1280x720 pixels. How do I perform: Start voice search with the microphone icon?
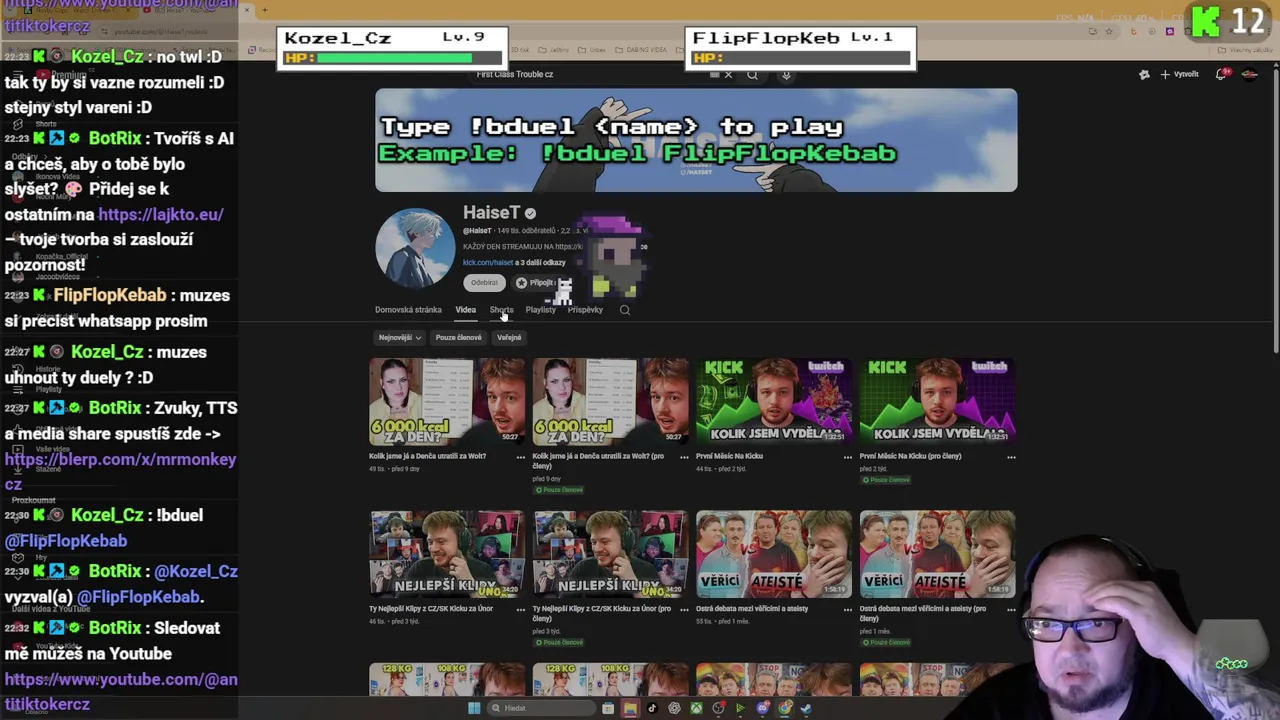786,74
